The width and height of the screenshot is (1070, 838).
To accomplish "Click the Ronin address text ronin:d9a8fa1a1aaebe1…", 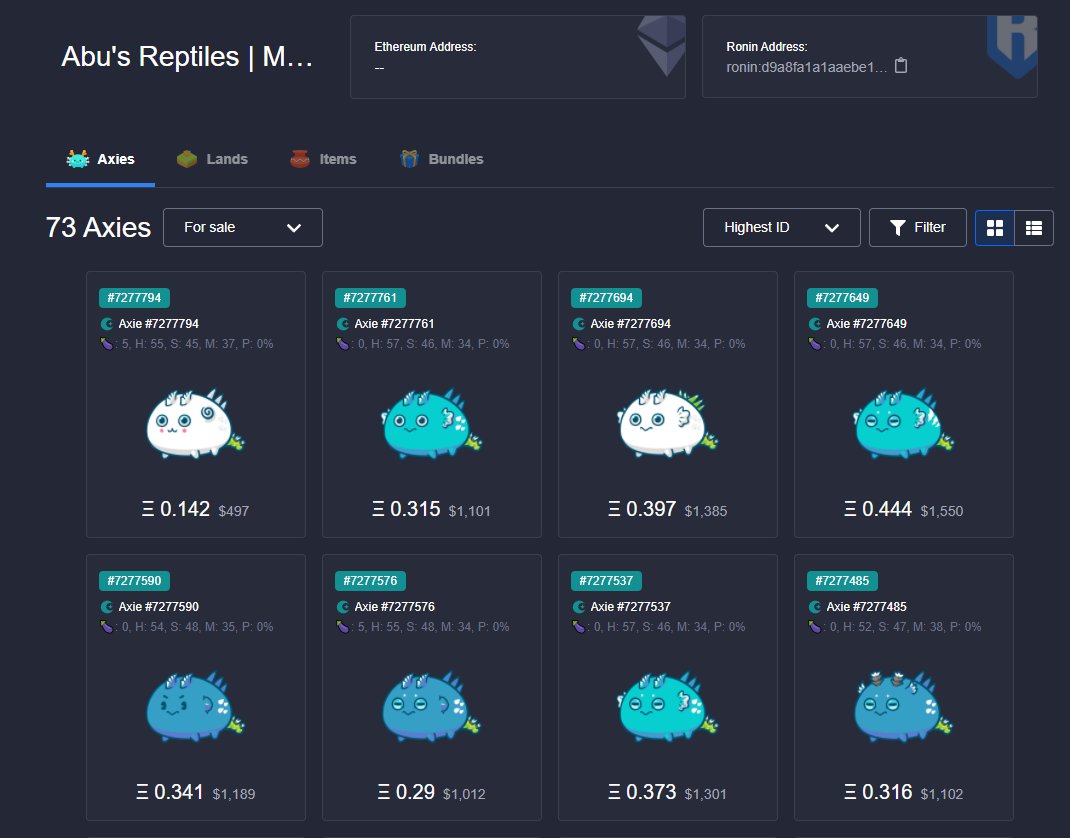I will pyautogui.click(x=807, y=67).
